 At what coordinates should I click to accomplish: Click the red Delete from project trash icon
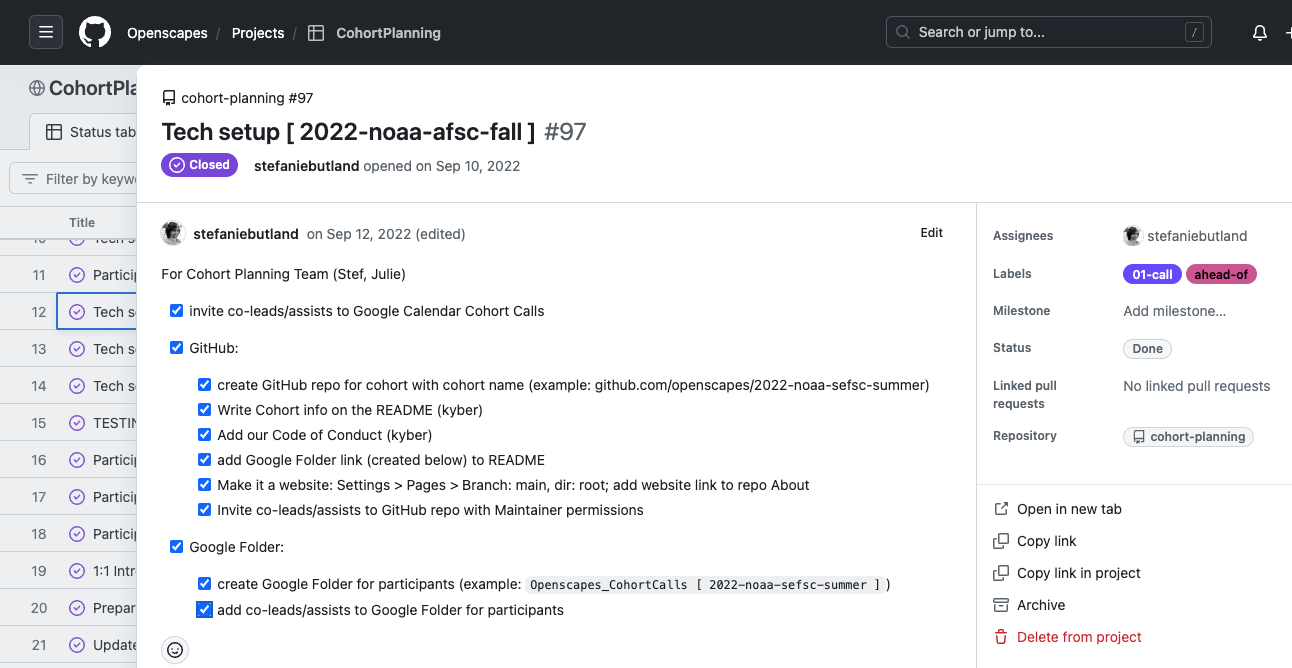(1001, 637)
